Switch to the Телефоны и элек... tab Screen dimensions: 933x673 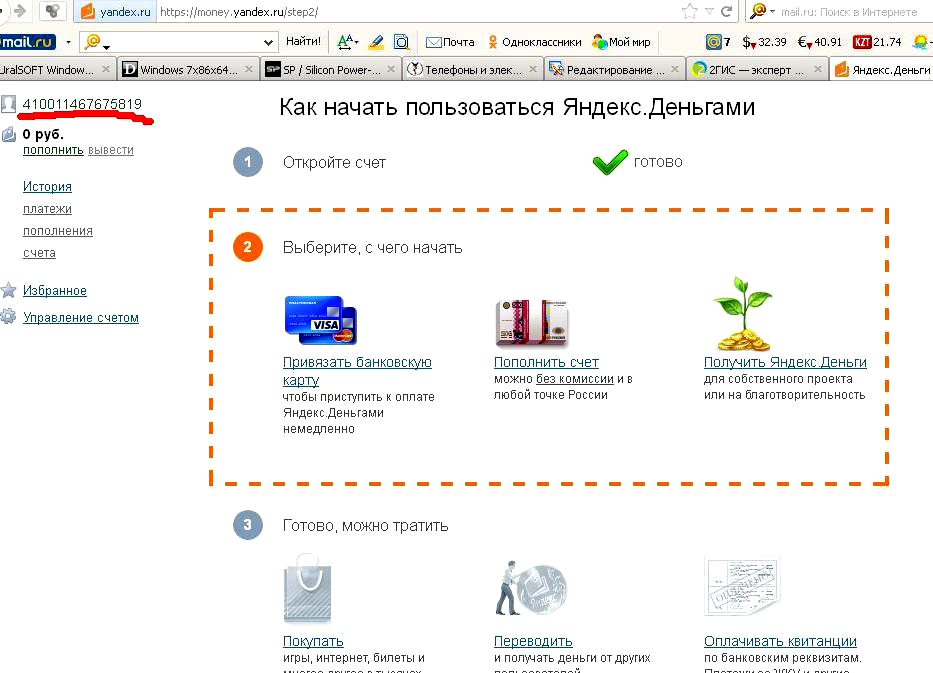[473, 70]
